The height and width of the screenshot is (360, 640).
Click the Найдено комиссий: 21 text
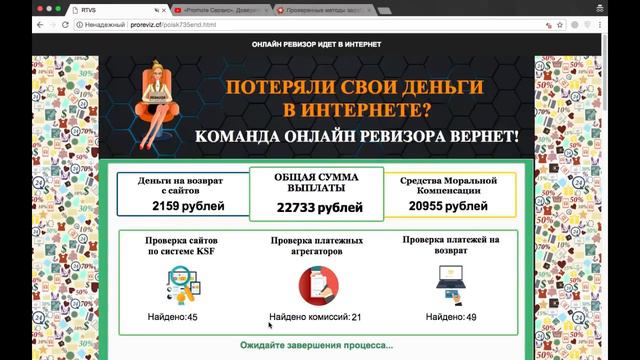click(315, 317)
